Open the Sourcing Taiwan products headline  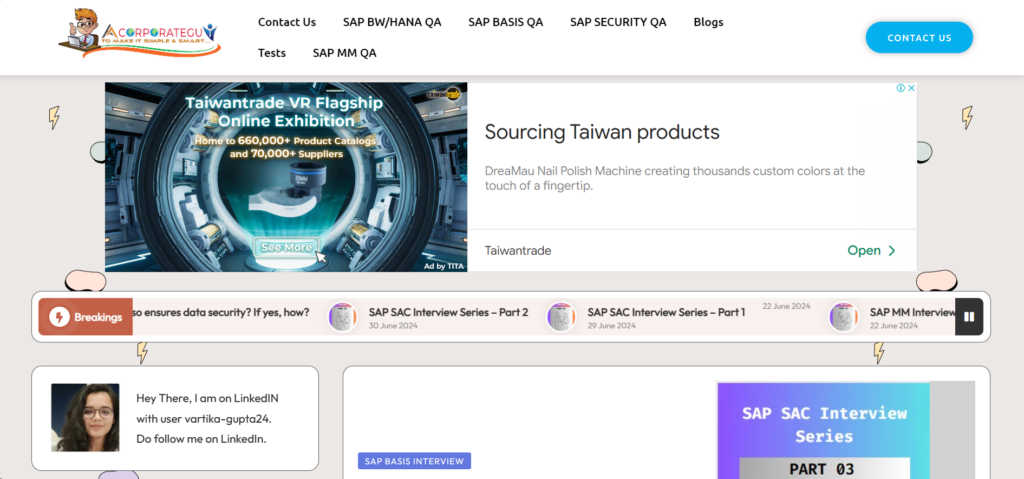(x=601, y=132)
